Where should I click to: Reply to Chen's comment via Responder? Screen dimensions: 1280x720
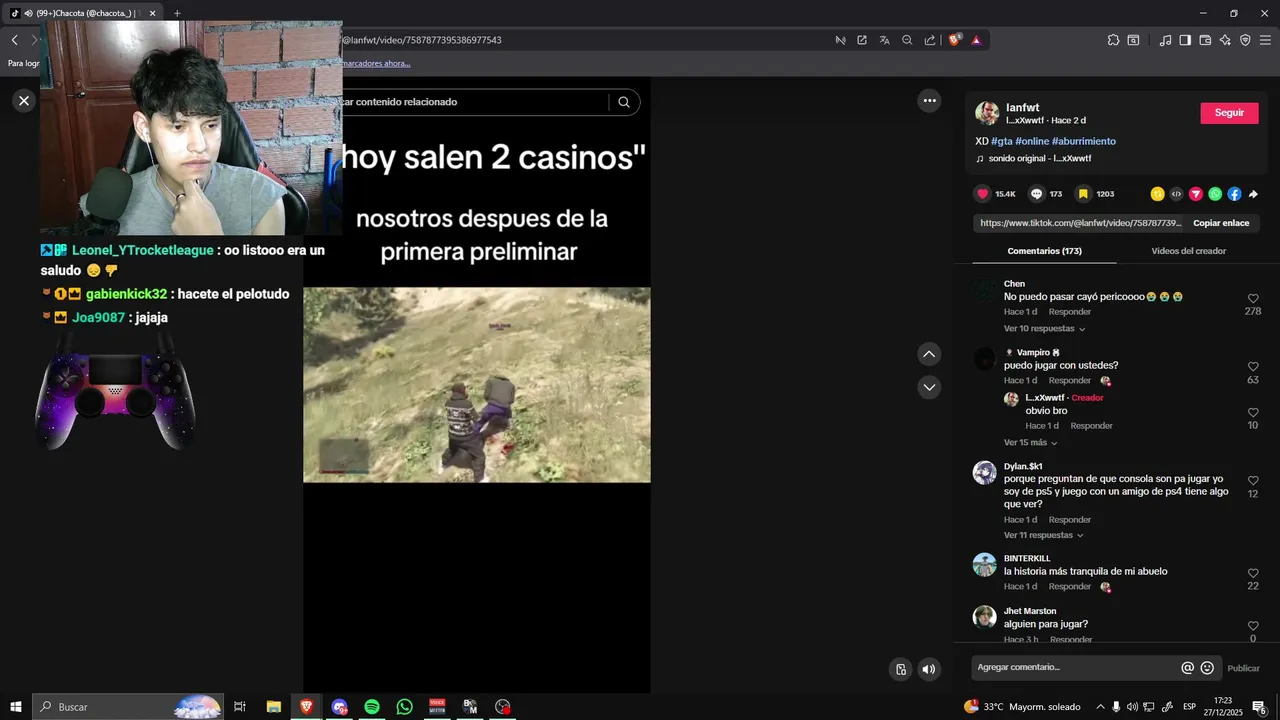tap(1070, 312)
